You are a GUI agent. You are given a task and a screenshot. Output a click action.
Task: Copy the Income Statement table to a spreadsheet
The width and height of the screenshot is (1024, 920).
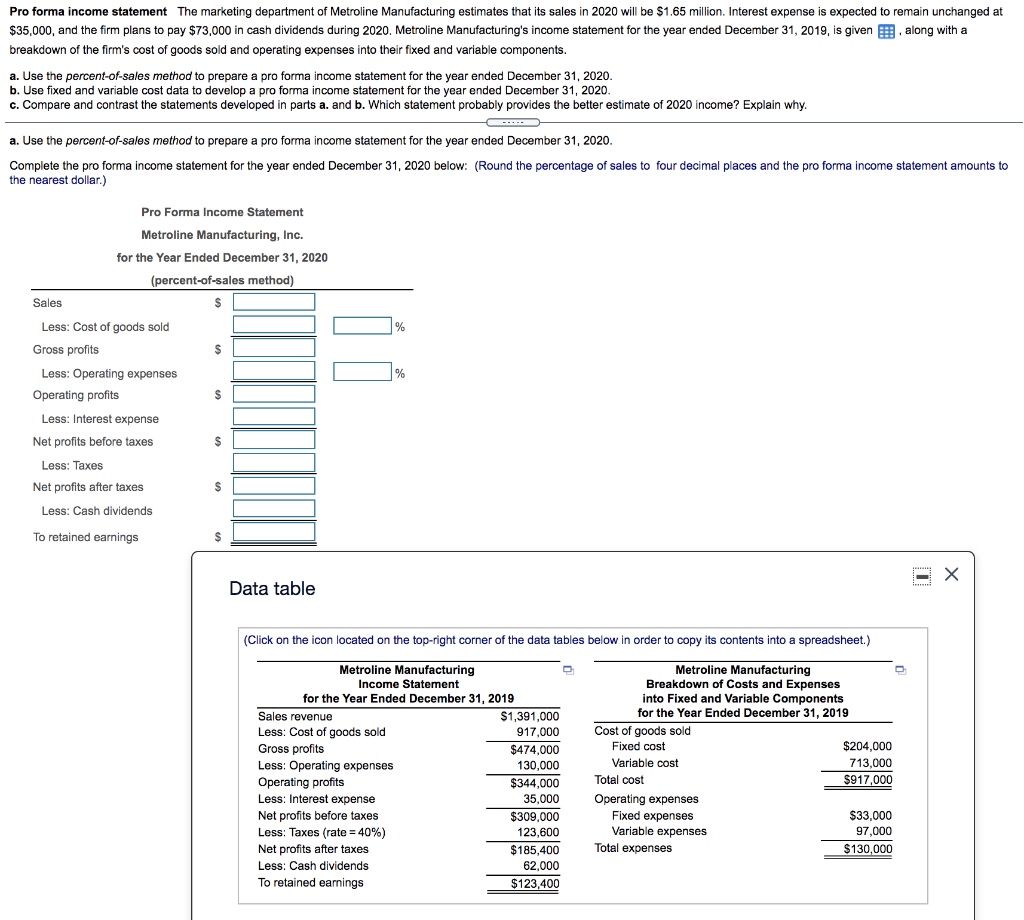point(568,670)
